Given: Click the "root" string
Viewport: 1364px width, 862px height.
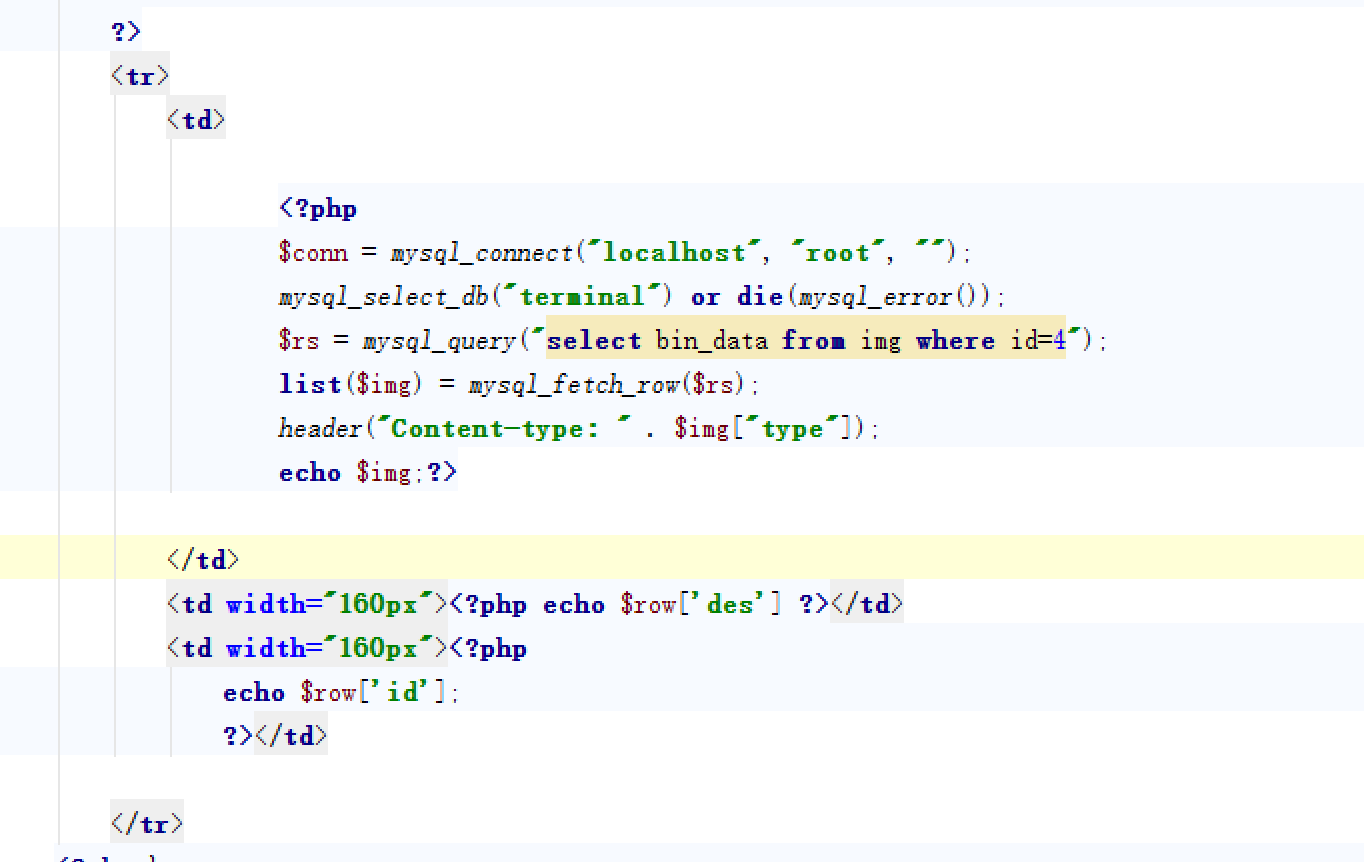Looking at the screenshot, I should tap(837, 253).
